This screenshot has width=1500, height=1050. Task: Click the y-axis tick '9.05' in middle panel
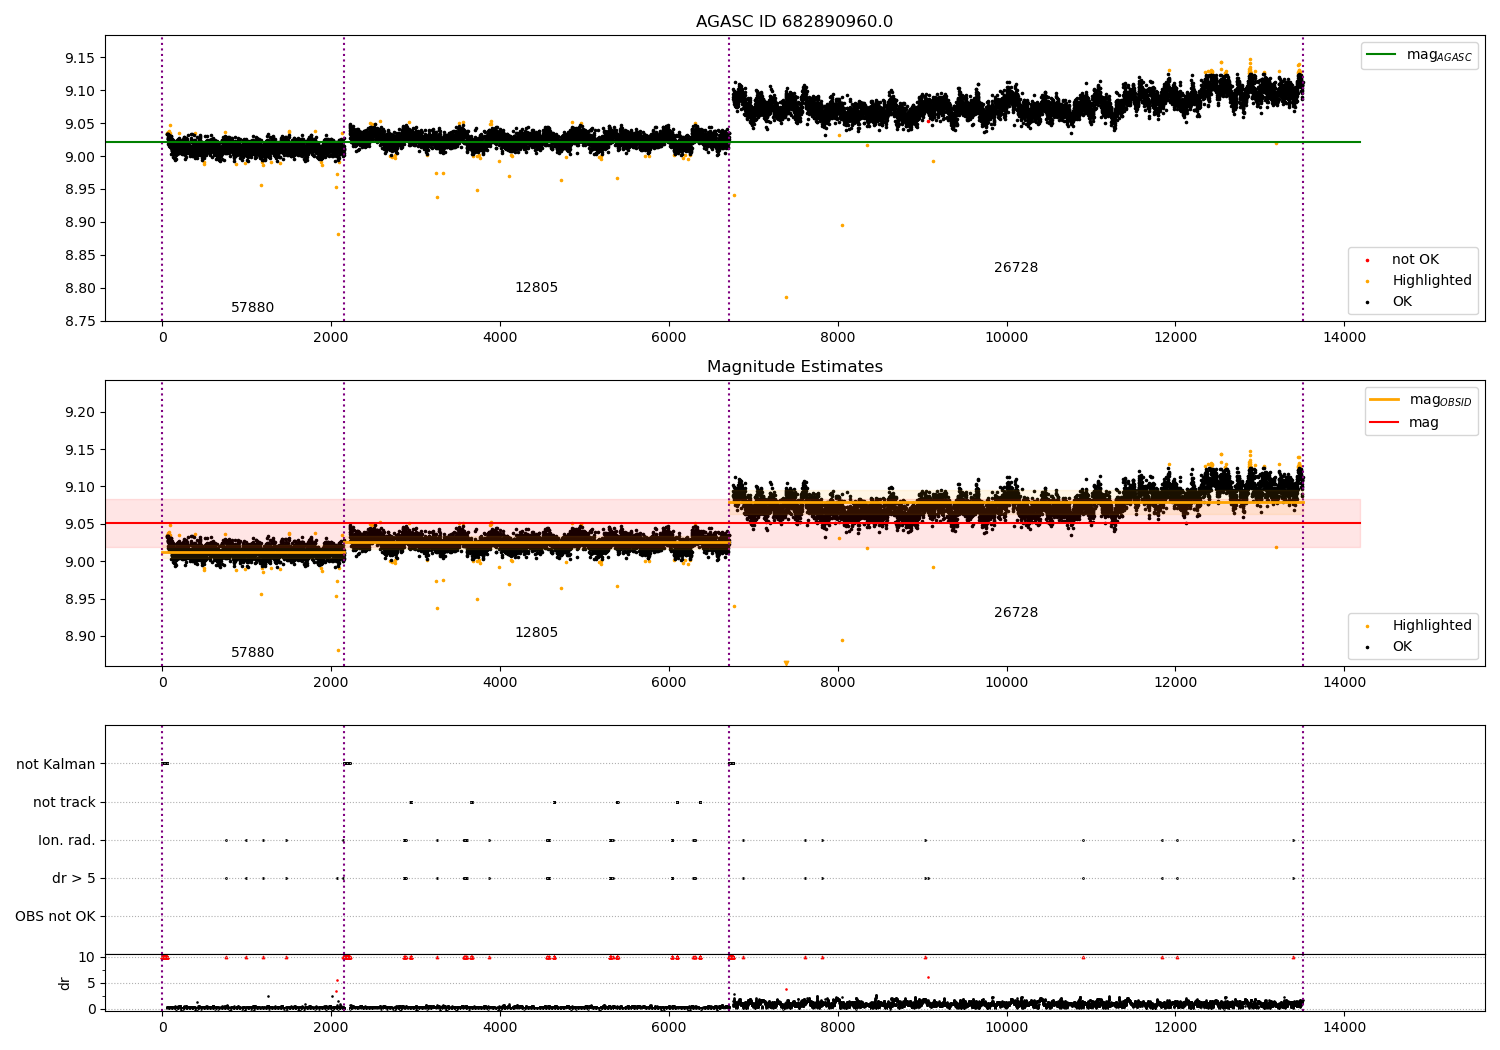pos(79,525)
